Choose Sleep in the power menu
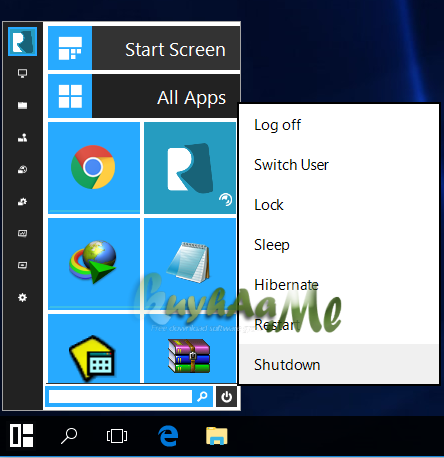The width and height of the screenshot is (444, 458). click(339, 245)
